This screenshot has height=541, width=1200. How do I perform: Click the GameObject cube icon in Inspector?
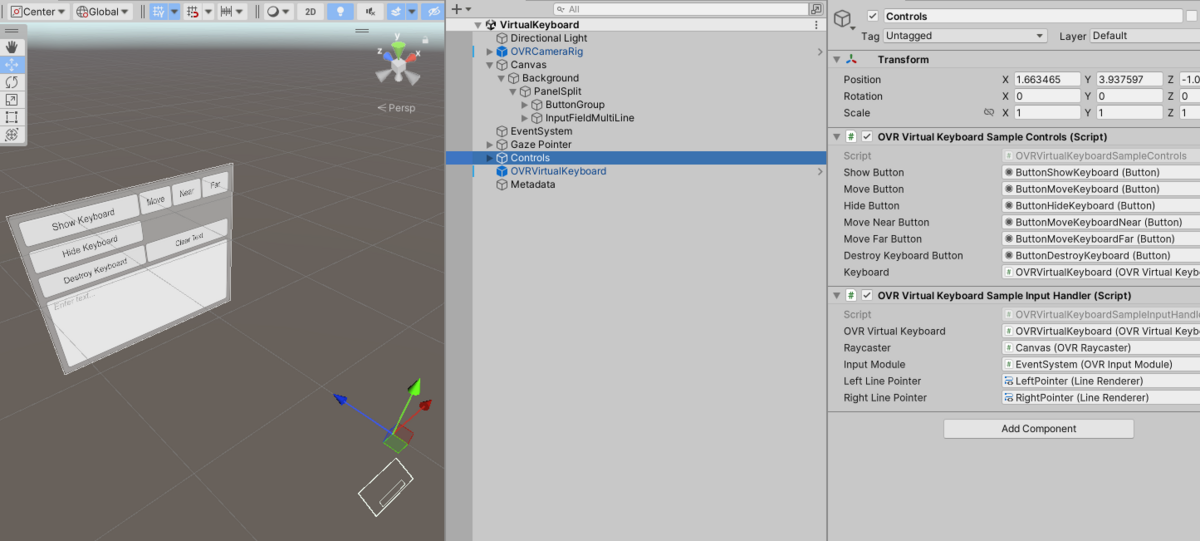tap(845, 19)
